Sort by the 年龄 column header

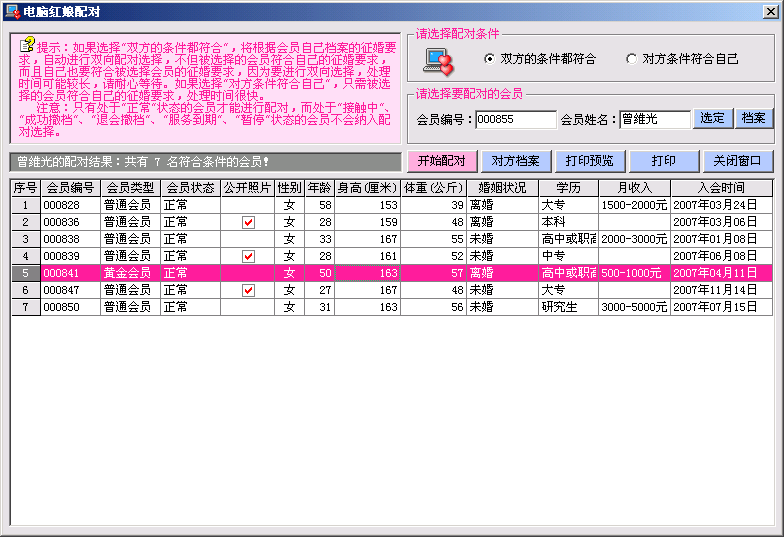319,187
